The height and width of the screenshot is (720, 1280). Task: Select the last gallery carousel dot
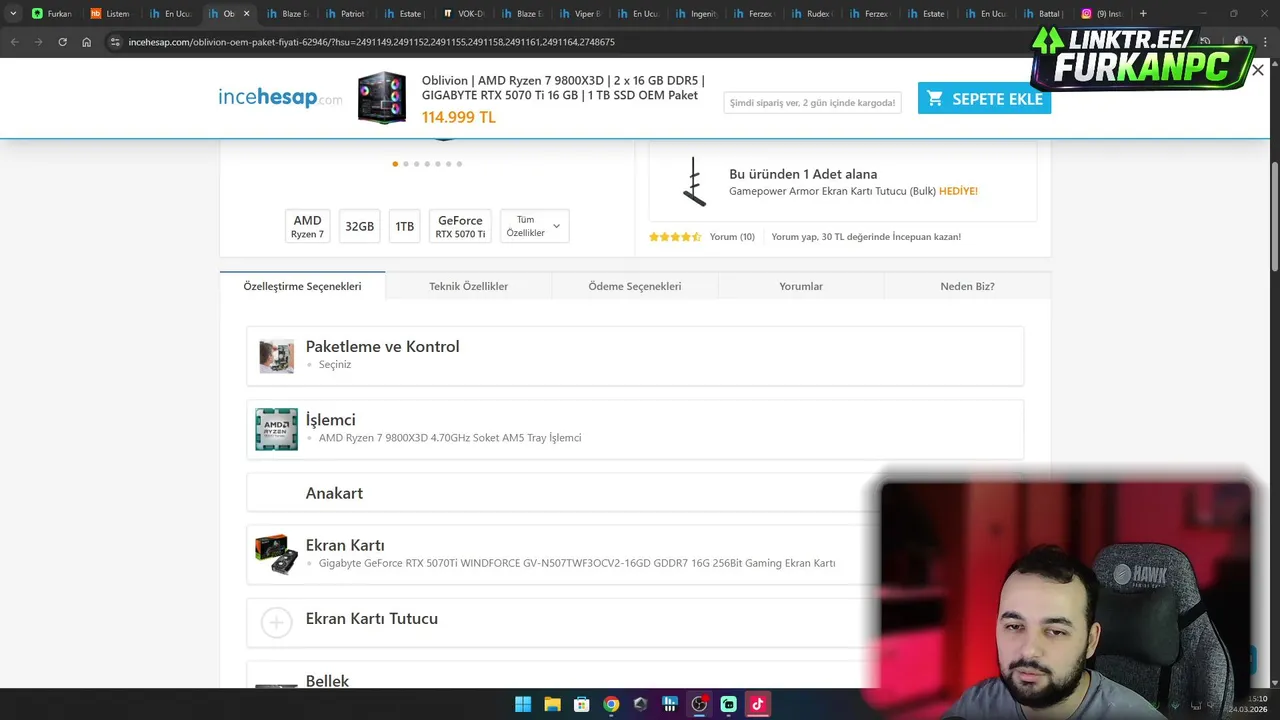click(x=459, y=164)
